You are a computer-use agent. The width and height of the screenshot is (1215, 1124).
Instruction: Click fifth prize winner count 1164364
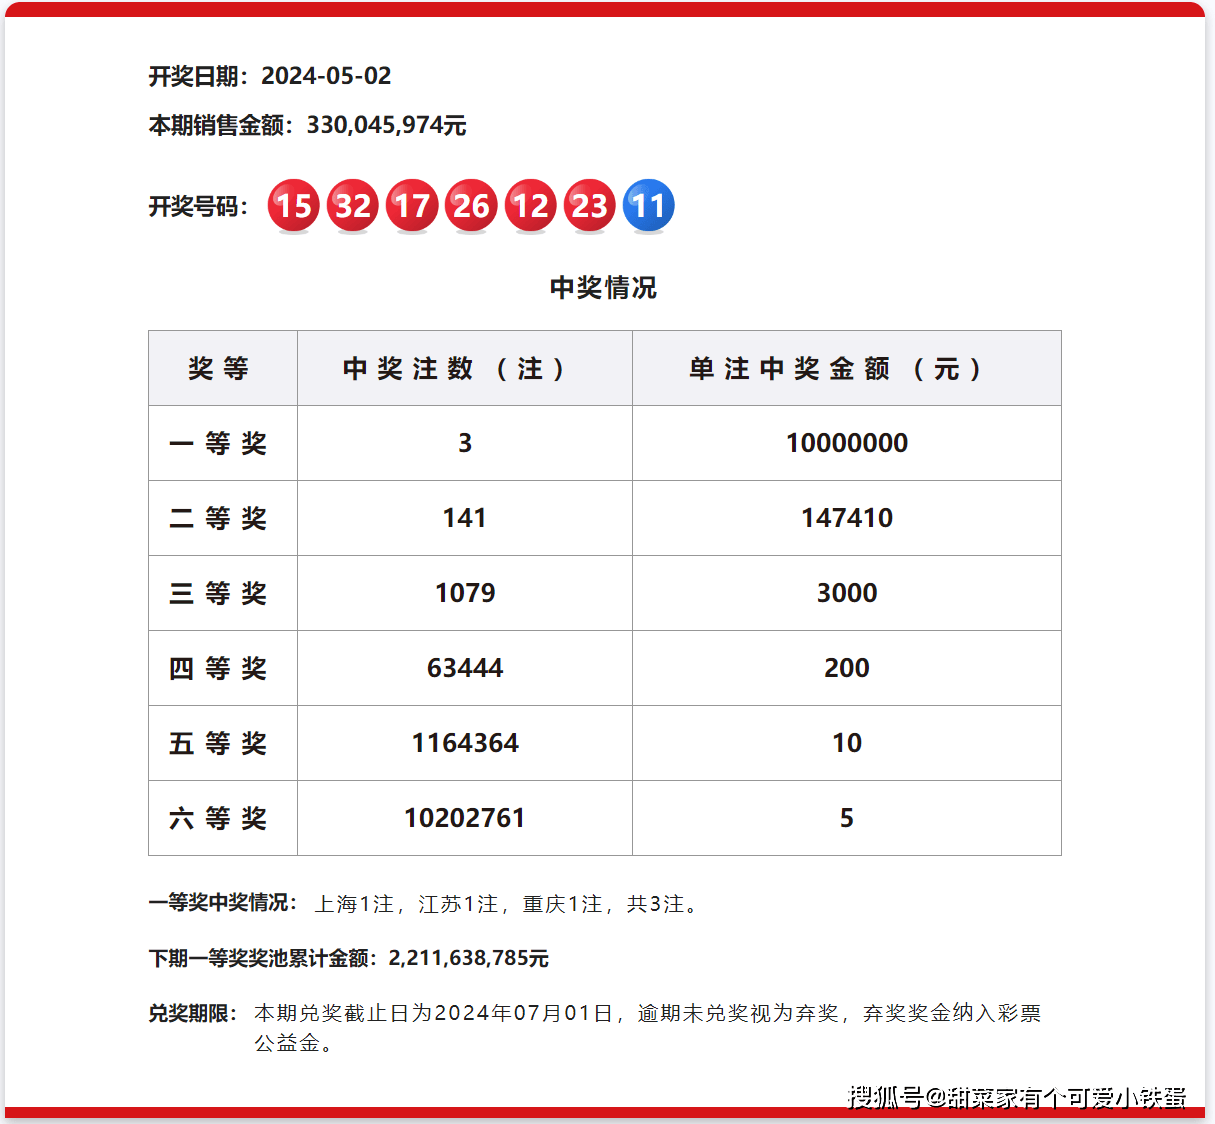click(x=465, y=743)
